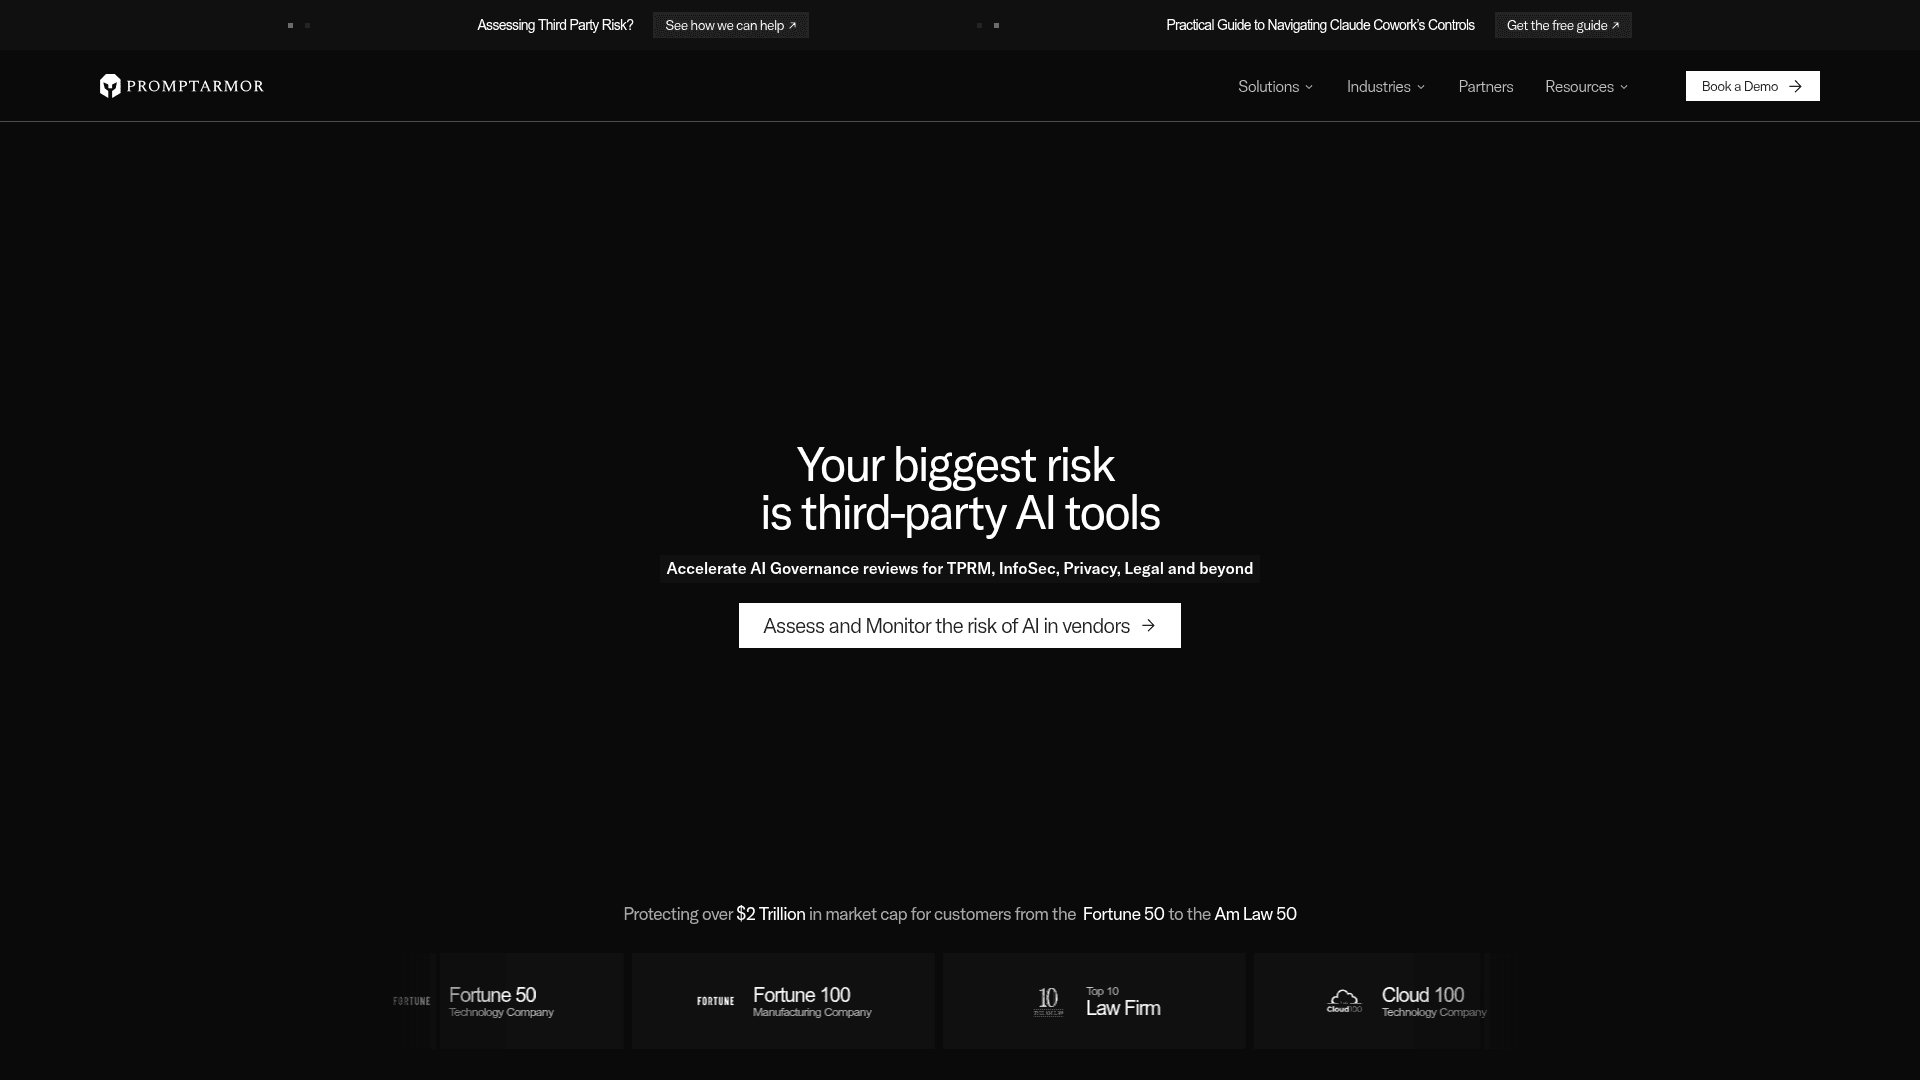The image size is (1920, 1080).
Task: Select the Fortune 100 Manufacturing Company card
Action: click(x=783, y=1001)
